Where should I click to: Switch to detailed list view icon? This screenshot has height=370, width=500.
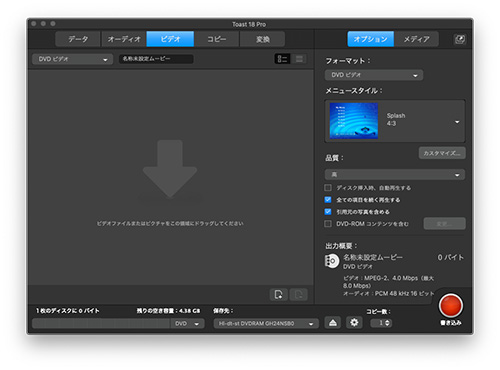pos(282,59)
